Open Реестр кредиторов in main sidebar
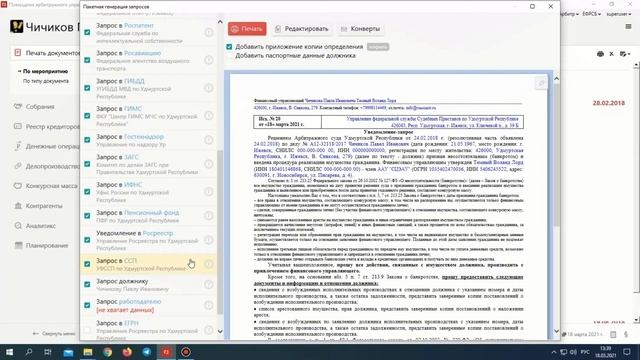The width and height of the screenshot is (640, 360). [x=47, y=127]
